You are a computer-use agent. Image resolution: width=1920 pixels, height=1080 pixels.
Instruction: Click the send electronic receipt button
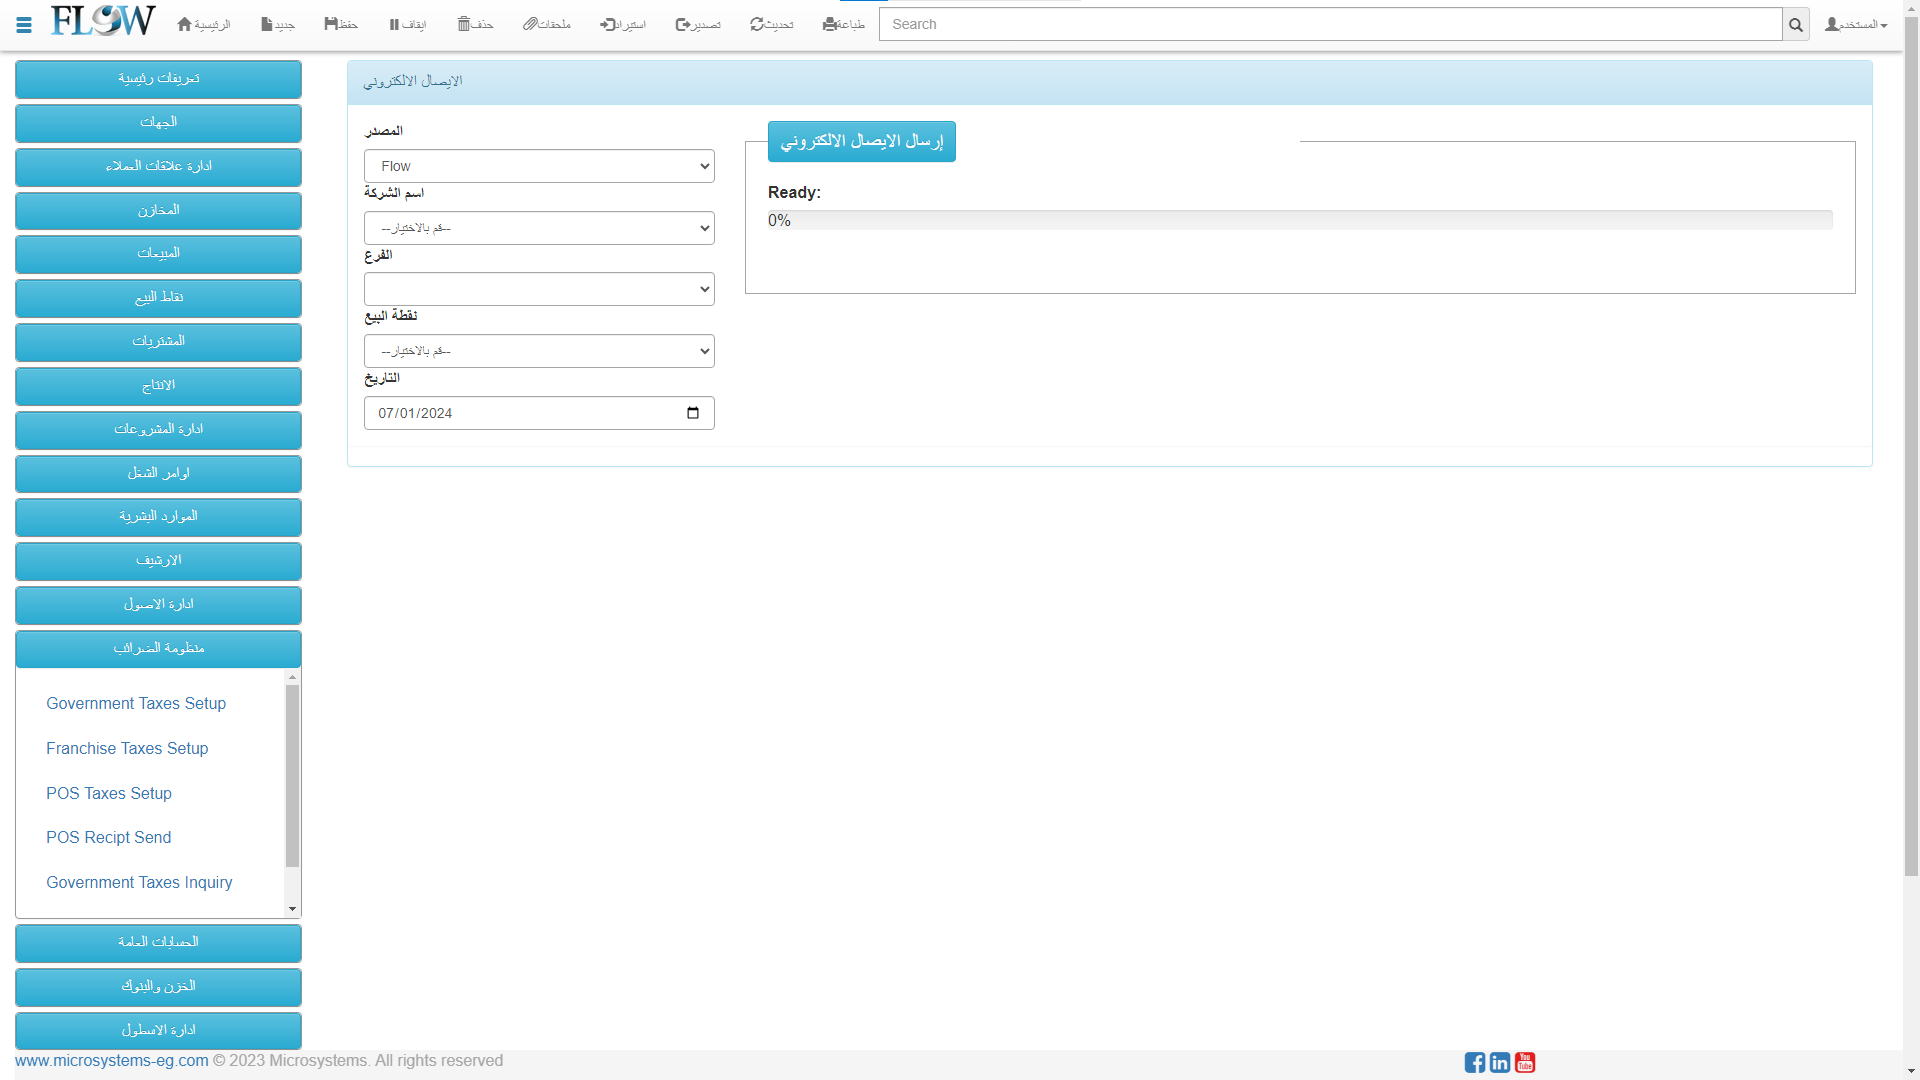tap(861, 141)
